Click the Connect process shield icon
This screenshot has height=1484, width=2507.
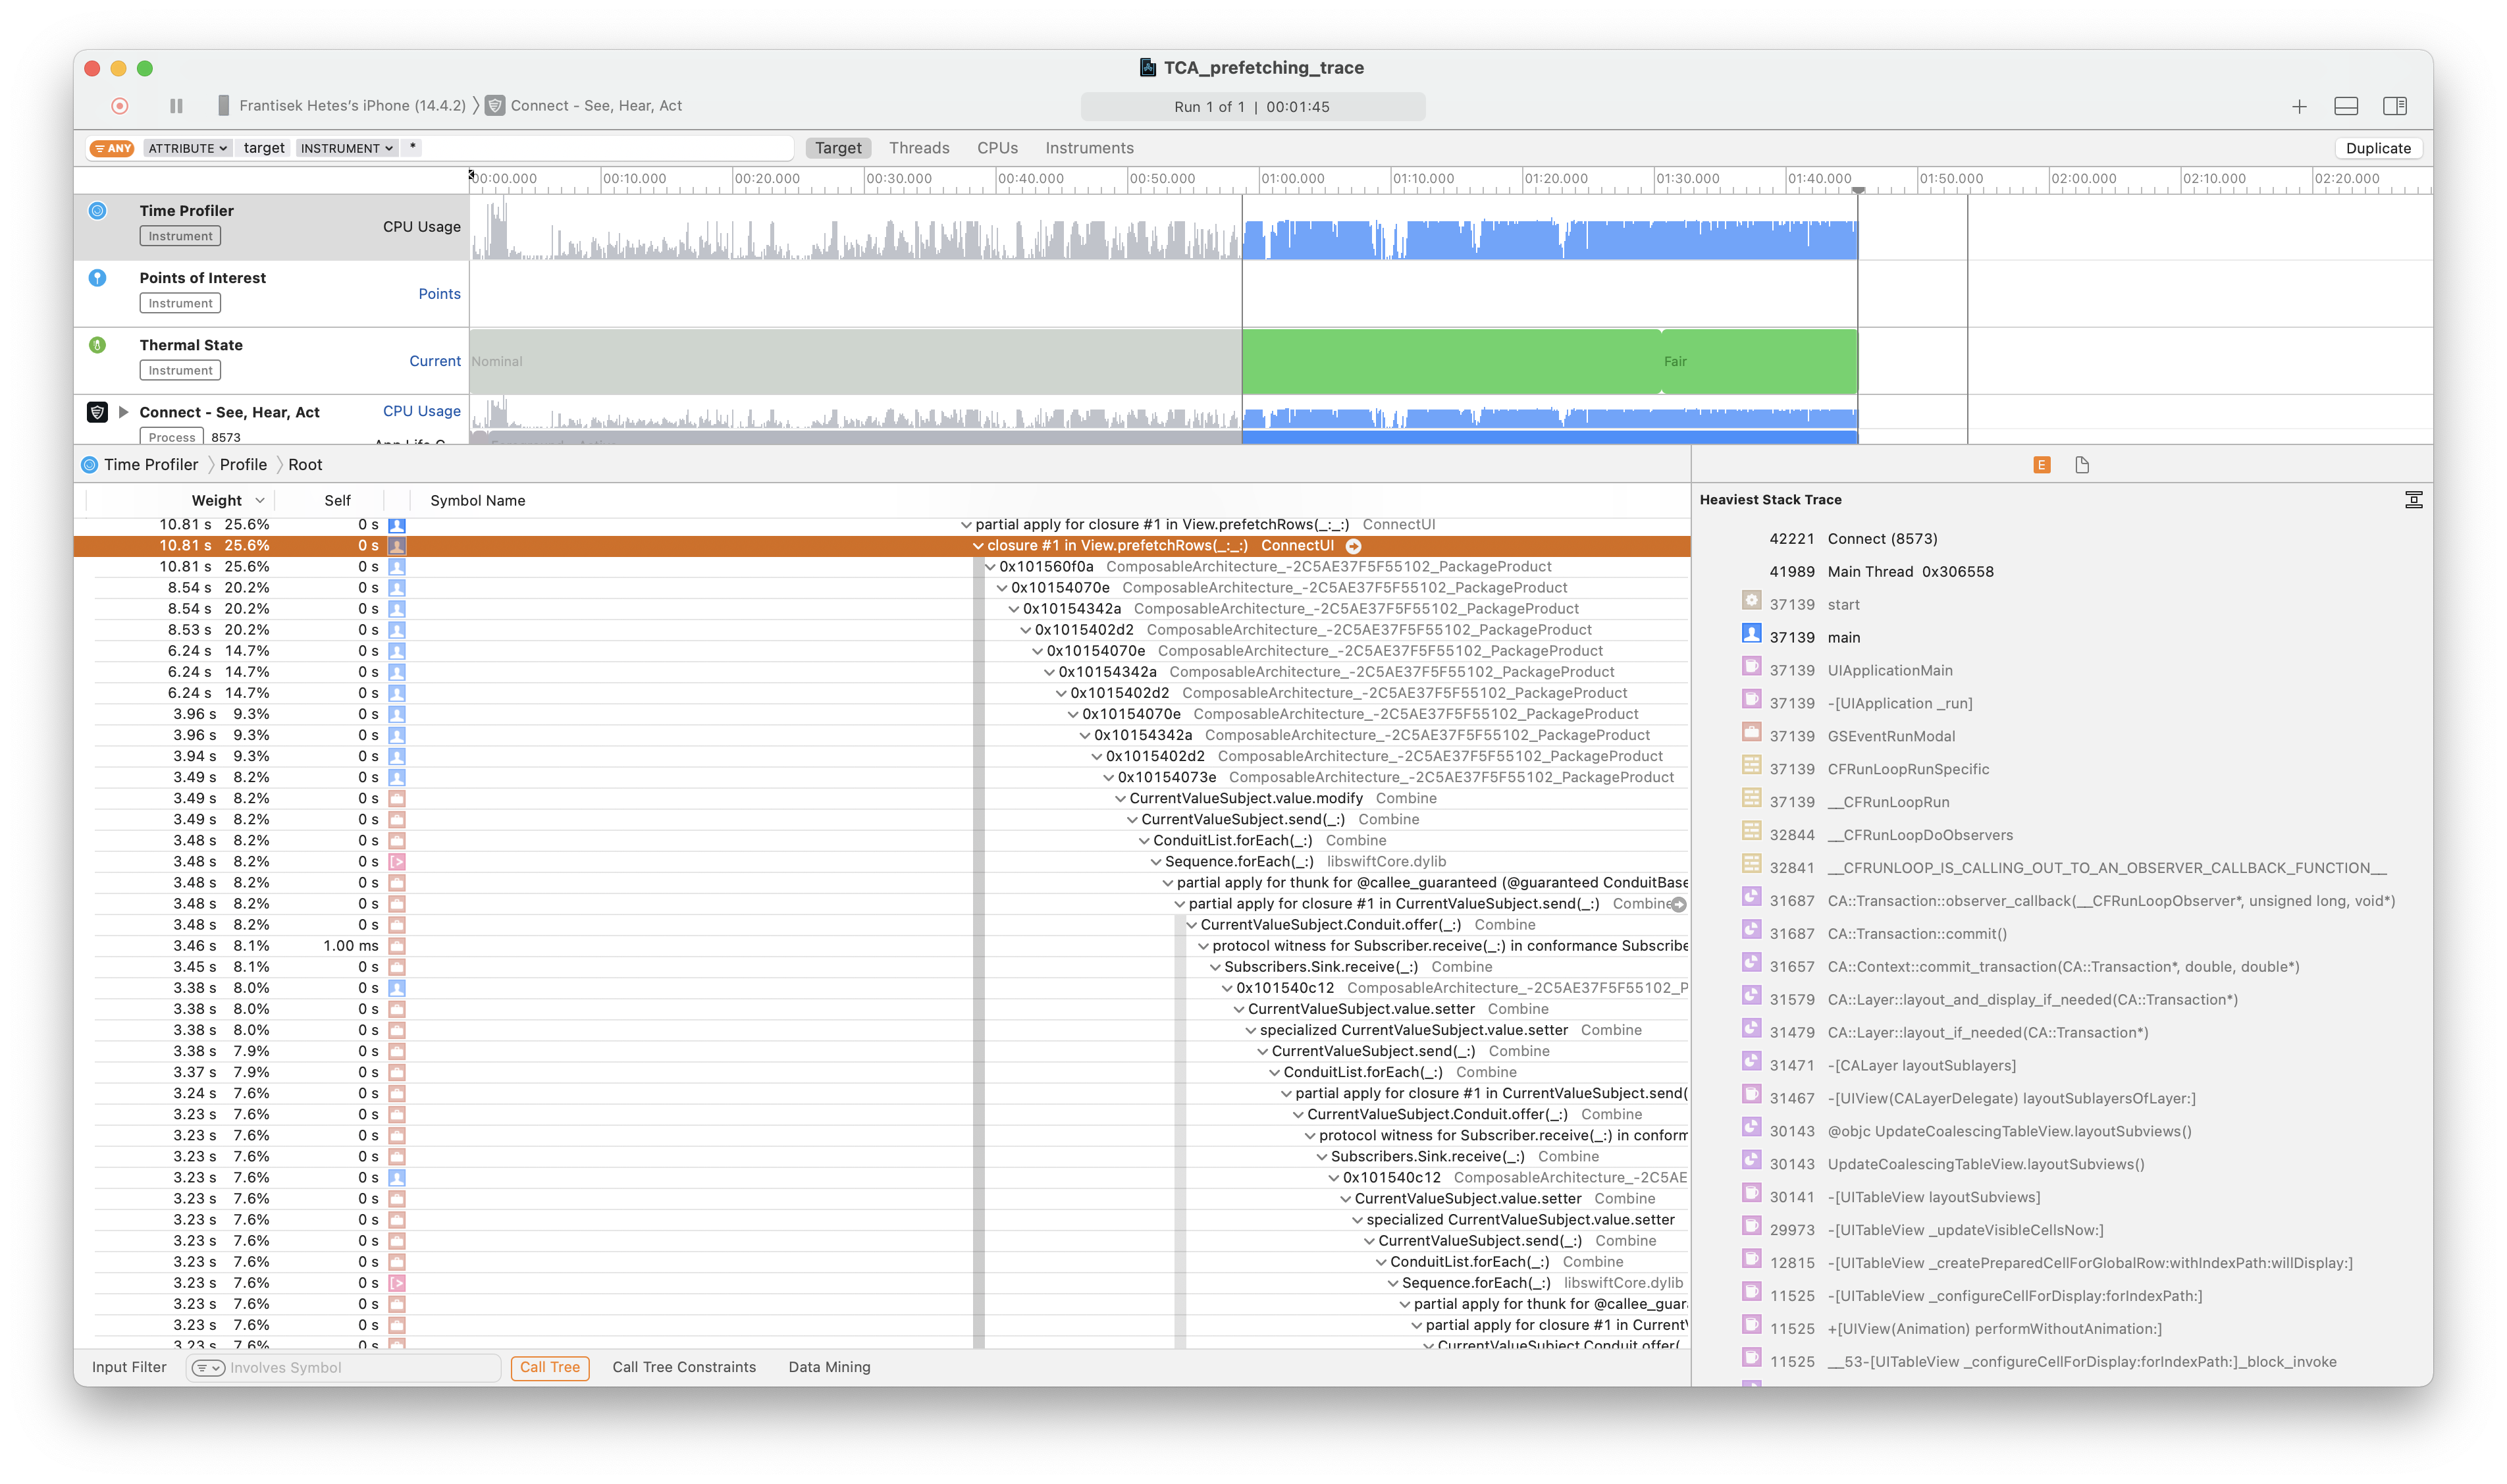(97, 411)
